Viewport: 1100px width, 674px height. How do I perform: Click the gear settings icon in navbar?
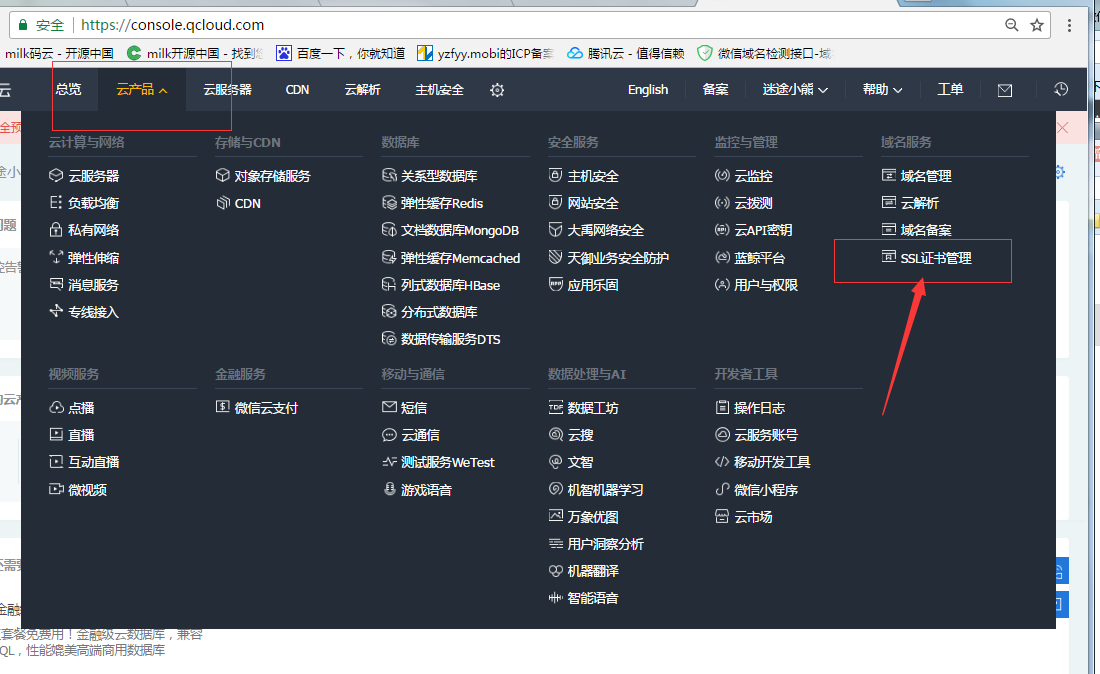tap(497, 90)
